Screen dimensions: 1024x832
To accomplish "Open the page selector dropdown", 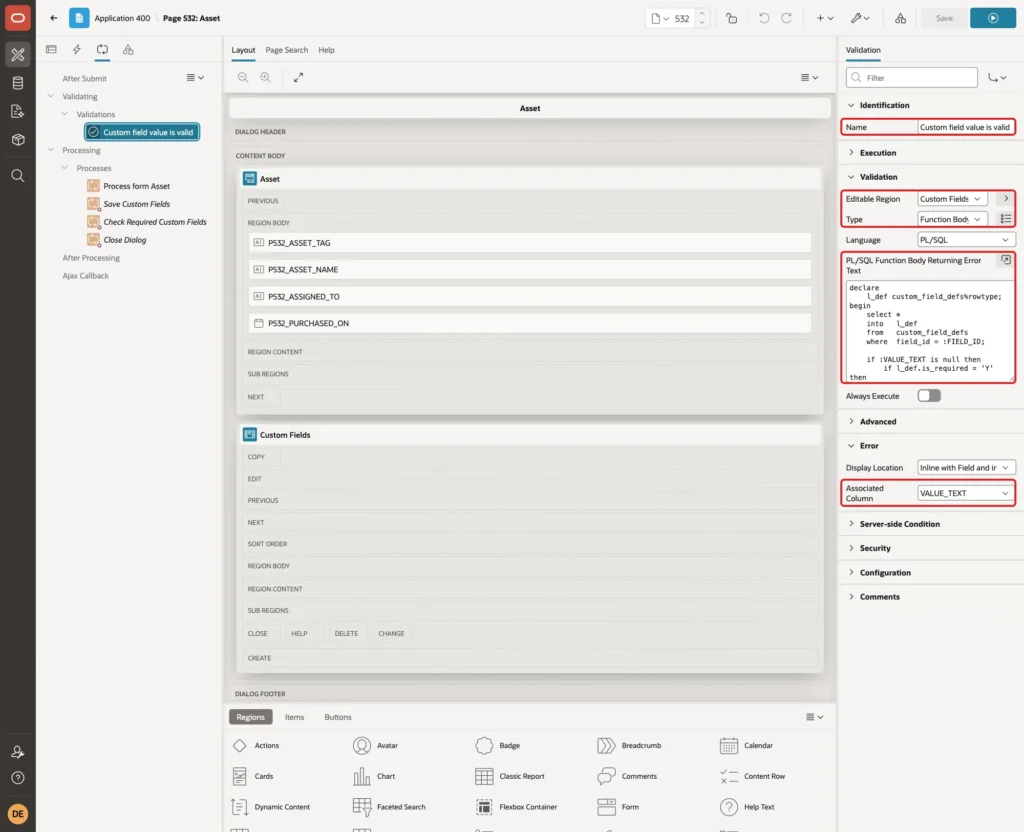I will coord(660,18).
